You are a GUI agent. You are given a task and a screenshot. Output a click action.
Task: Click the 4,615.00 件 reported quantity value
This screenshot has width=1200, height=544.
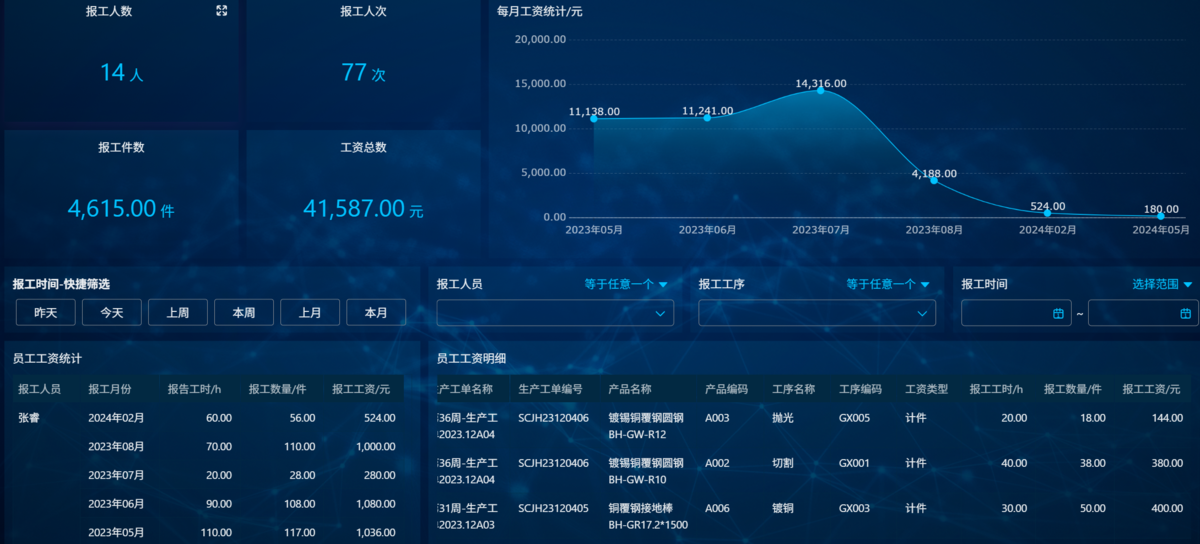click(x=121, y=209)
